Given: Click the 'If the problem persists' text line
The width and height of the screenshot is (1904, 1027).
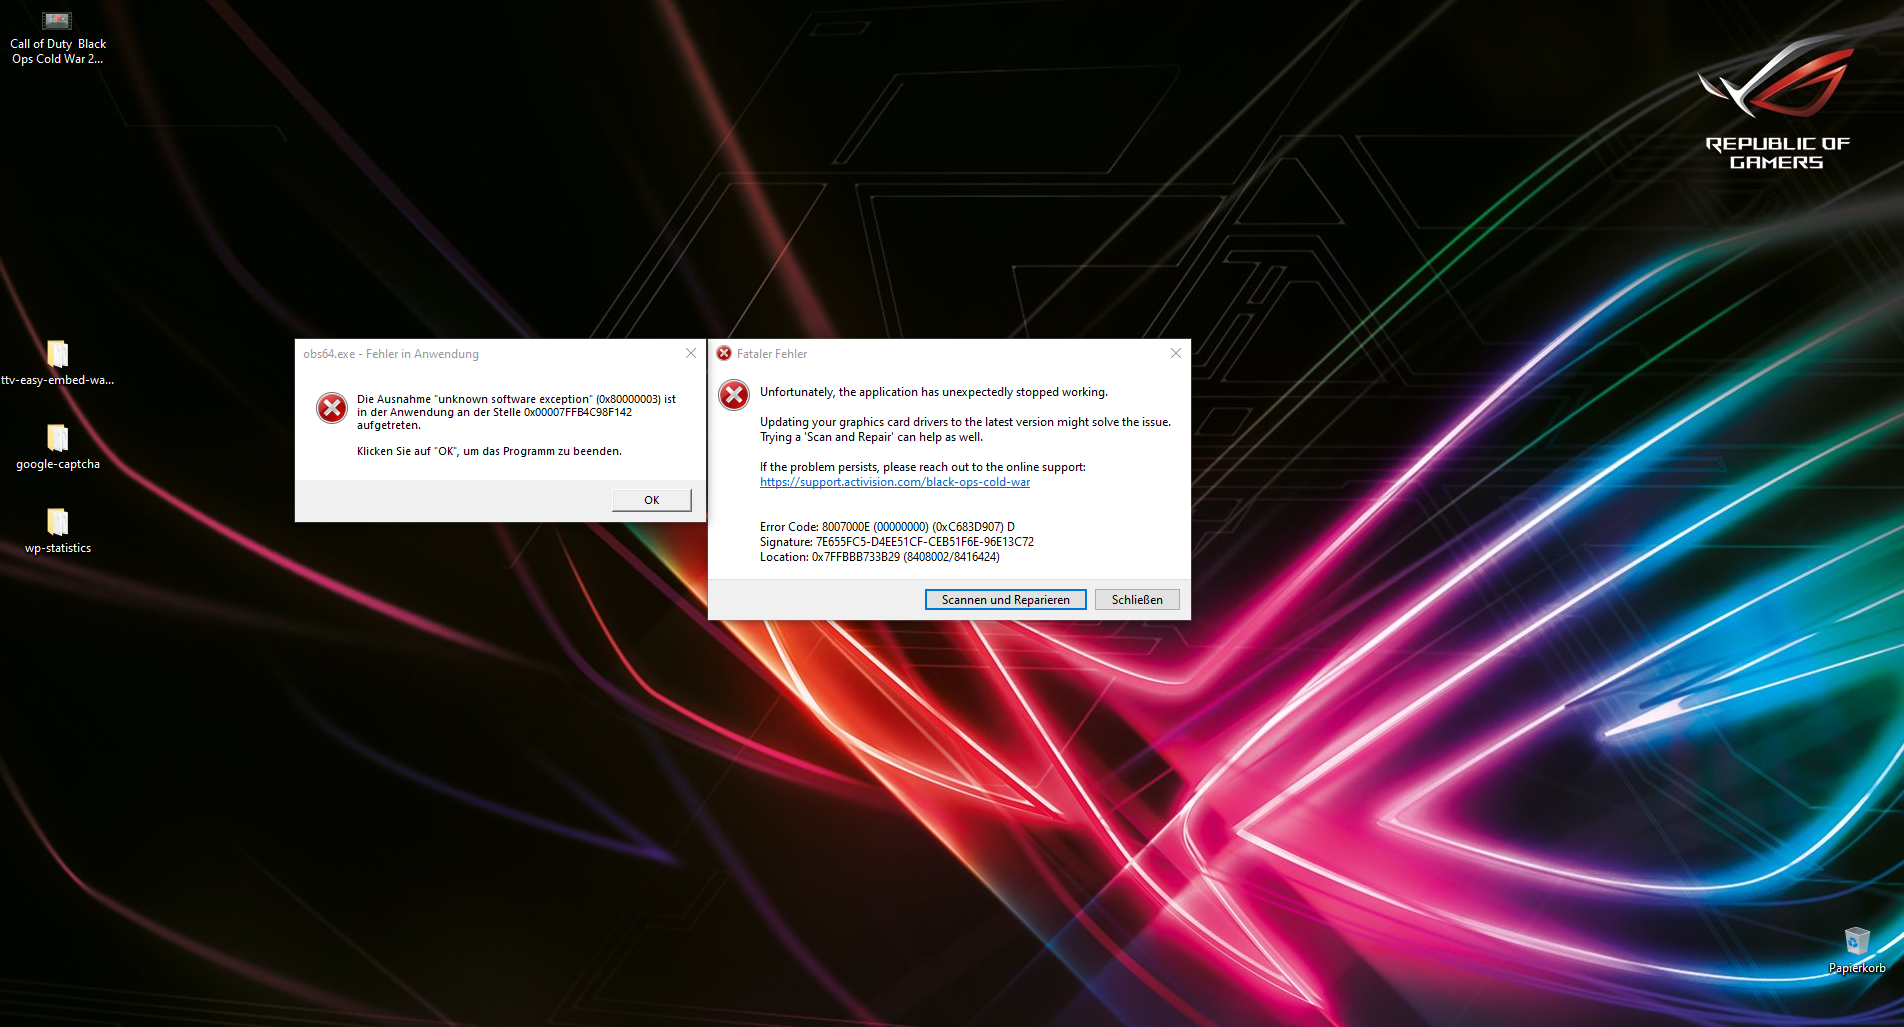Looking at the screenshot, I should [923, 467].
